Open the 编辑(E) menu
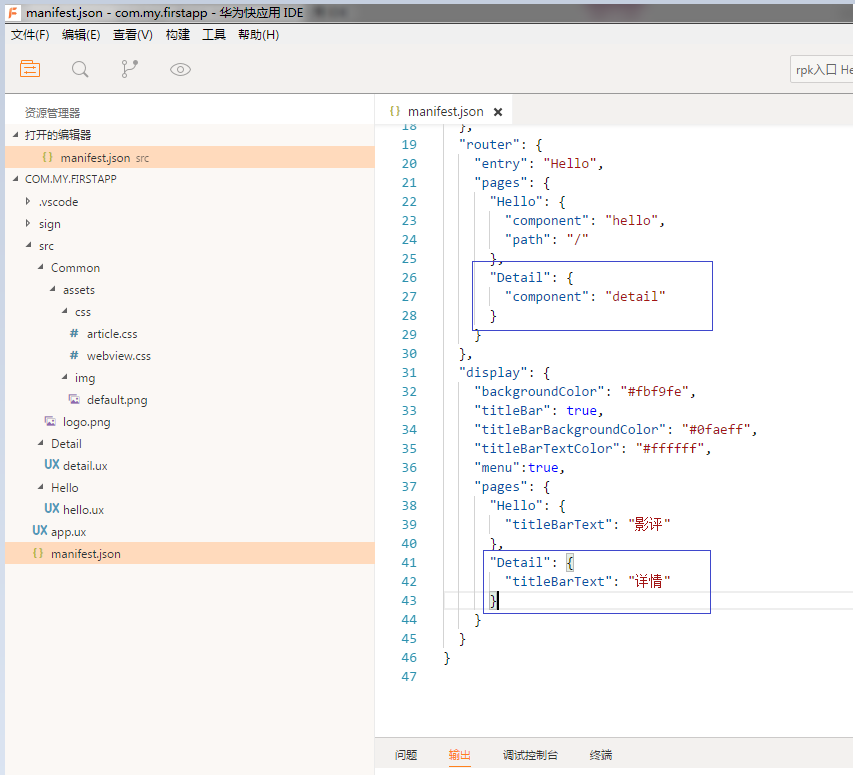Screen dimensions: 855x775 pyautogui.click(x=81, y=35)
